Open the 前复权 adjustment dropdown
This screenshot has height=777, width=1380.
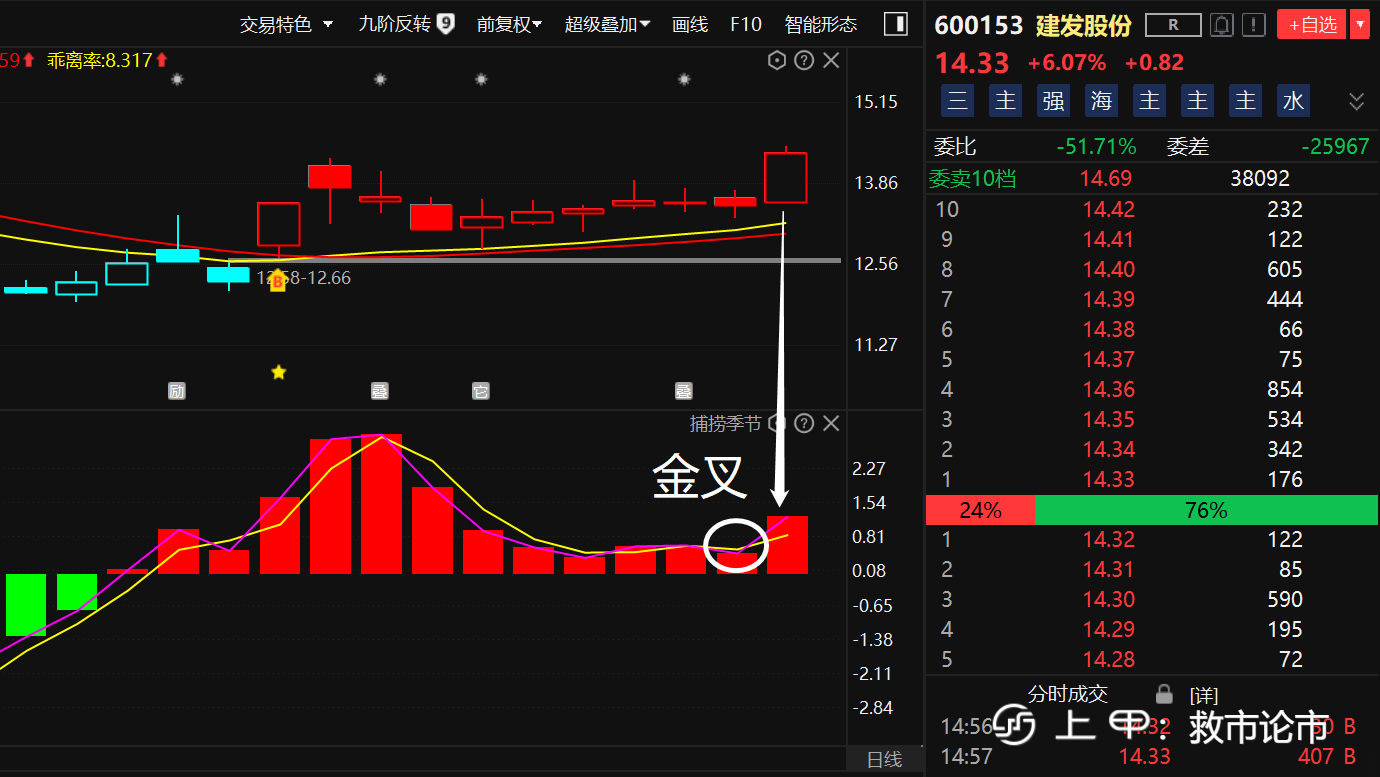pos(509,24)
